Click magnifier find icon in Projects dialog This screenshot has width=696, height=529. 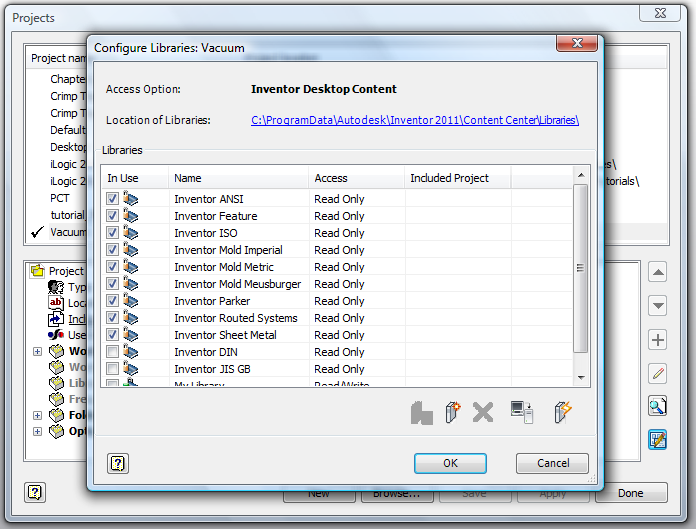(x=658, y=406)
